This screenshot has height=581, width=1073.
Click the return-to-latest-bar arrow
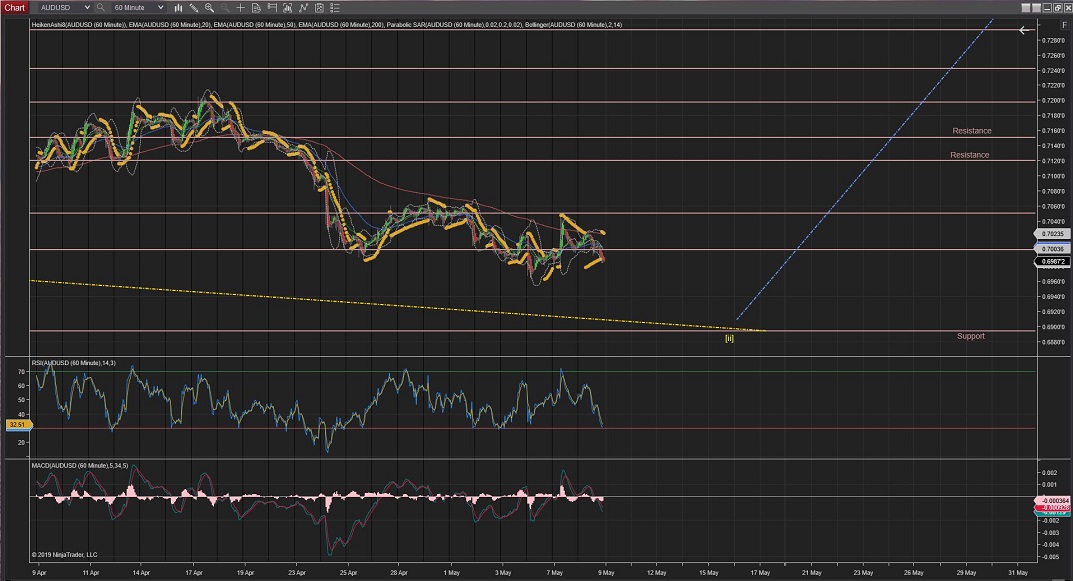(1025, 31)
